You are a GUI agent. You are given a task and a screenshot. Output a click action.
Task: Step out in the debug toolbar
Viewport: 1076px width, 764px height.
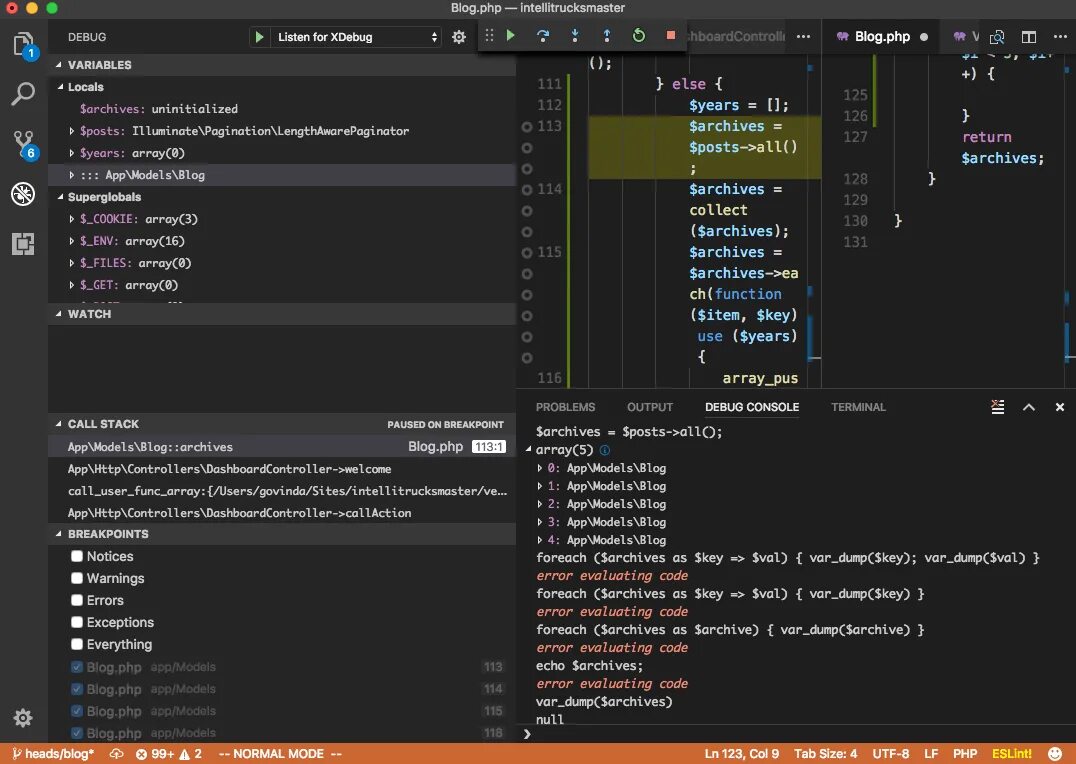(x=607, y=36)
